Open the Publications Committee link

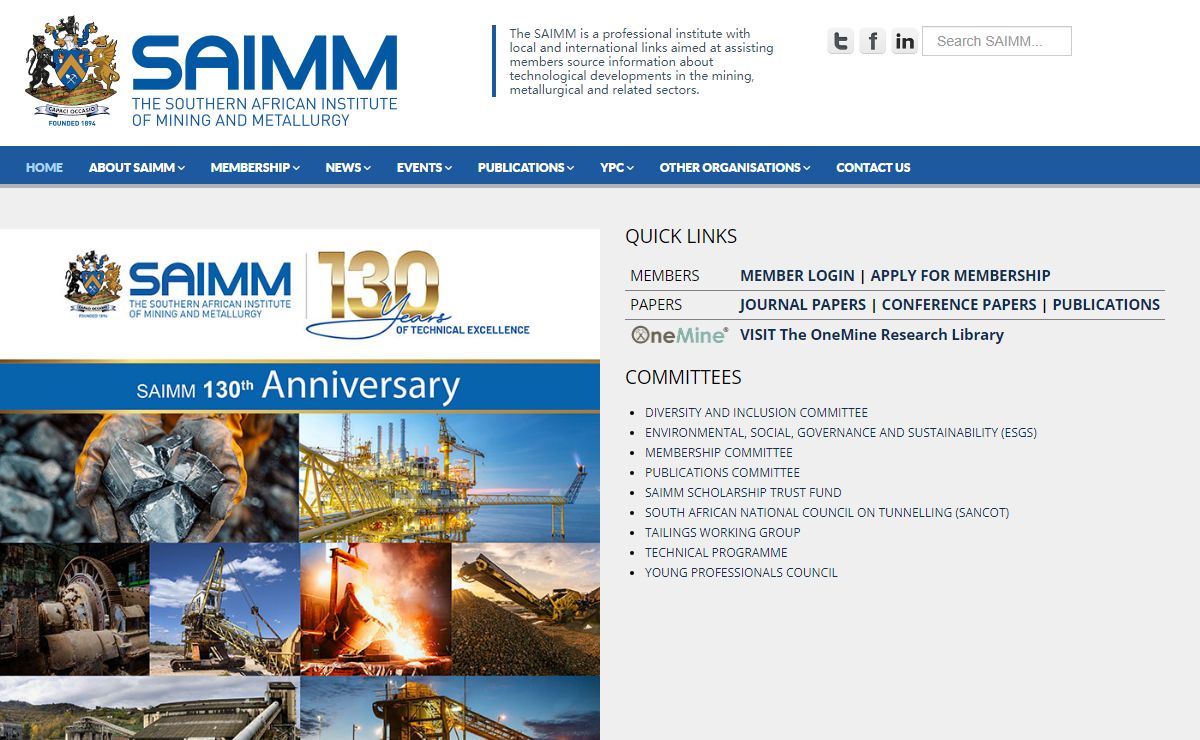pyautogui.click(x=722, y=472)
